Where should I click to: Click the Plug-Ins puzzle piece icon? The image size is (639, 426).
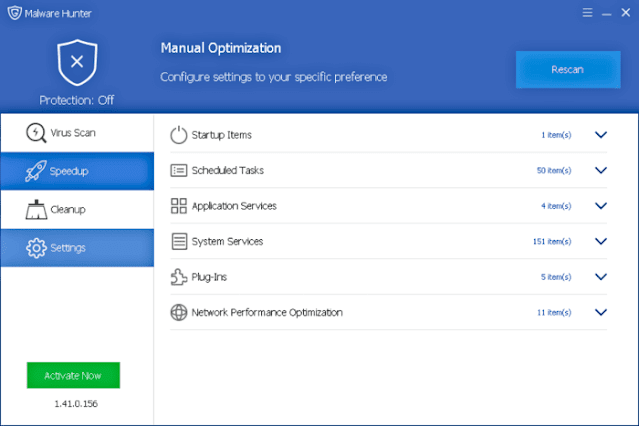point(178,277)
